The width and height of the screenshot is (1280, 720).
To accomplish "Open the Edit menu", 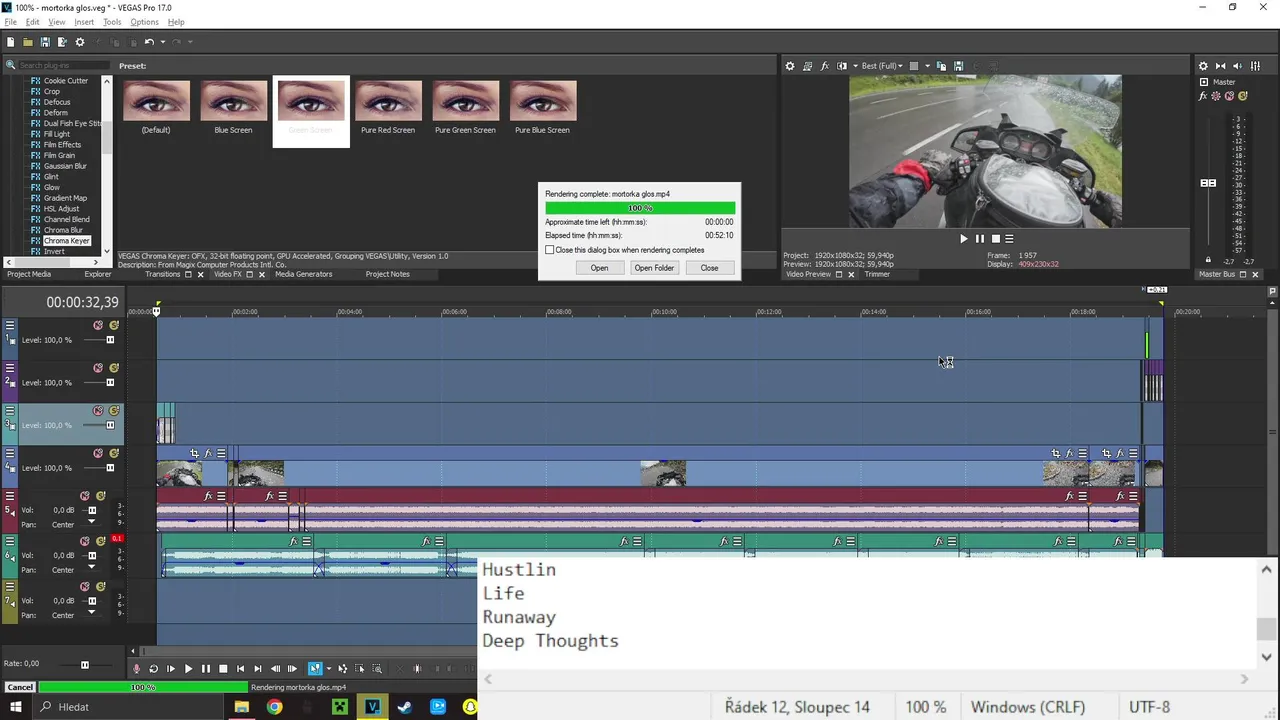I will coord(33,22).
